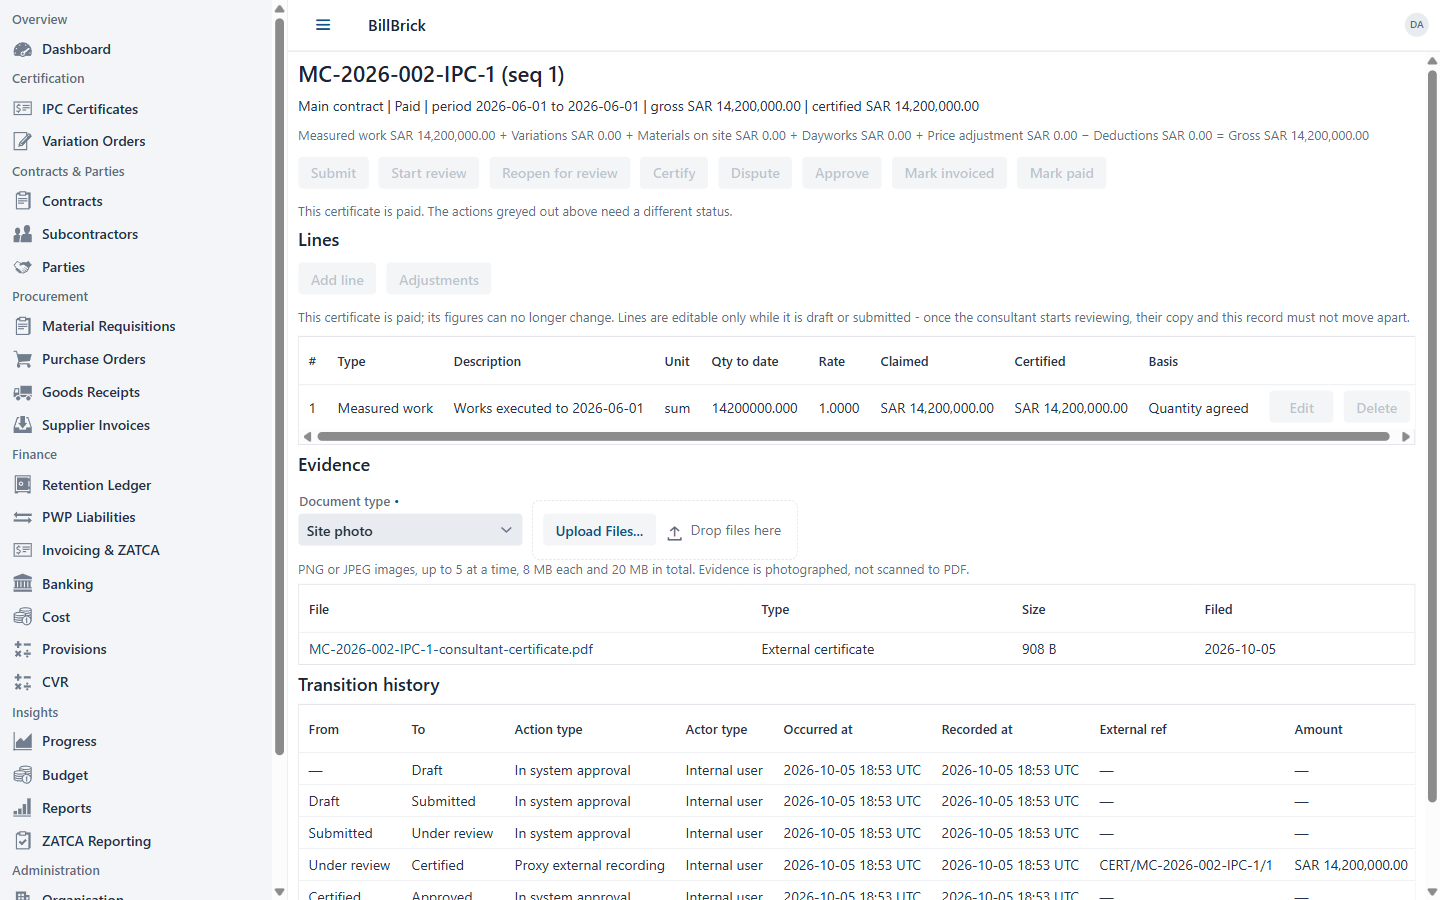
Task: Click the lines table right scroll arrow
Action: (1406, 436)
